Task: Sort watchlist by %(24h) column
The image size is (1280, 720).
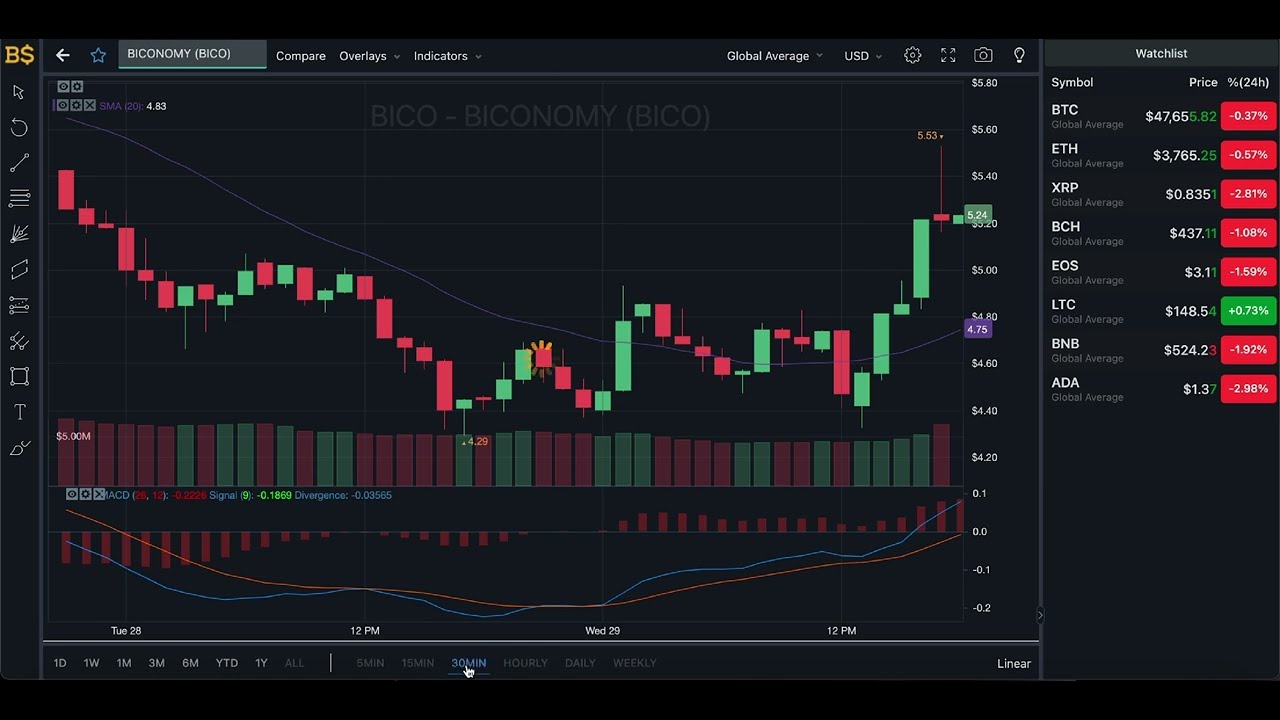Action: (x=1247, y=83)
